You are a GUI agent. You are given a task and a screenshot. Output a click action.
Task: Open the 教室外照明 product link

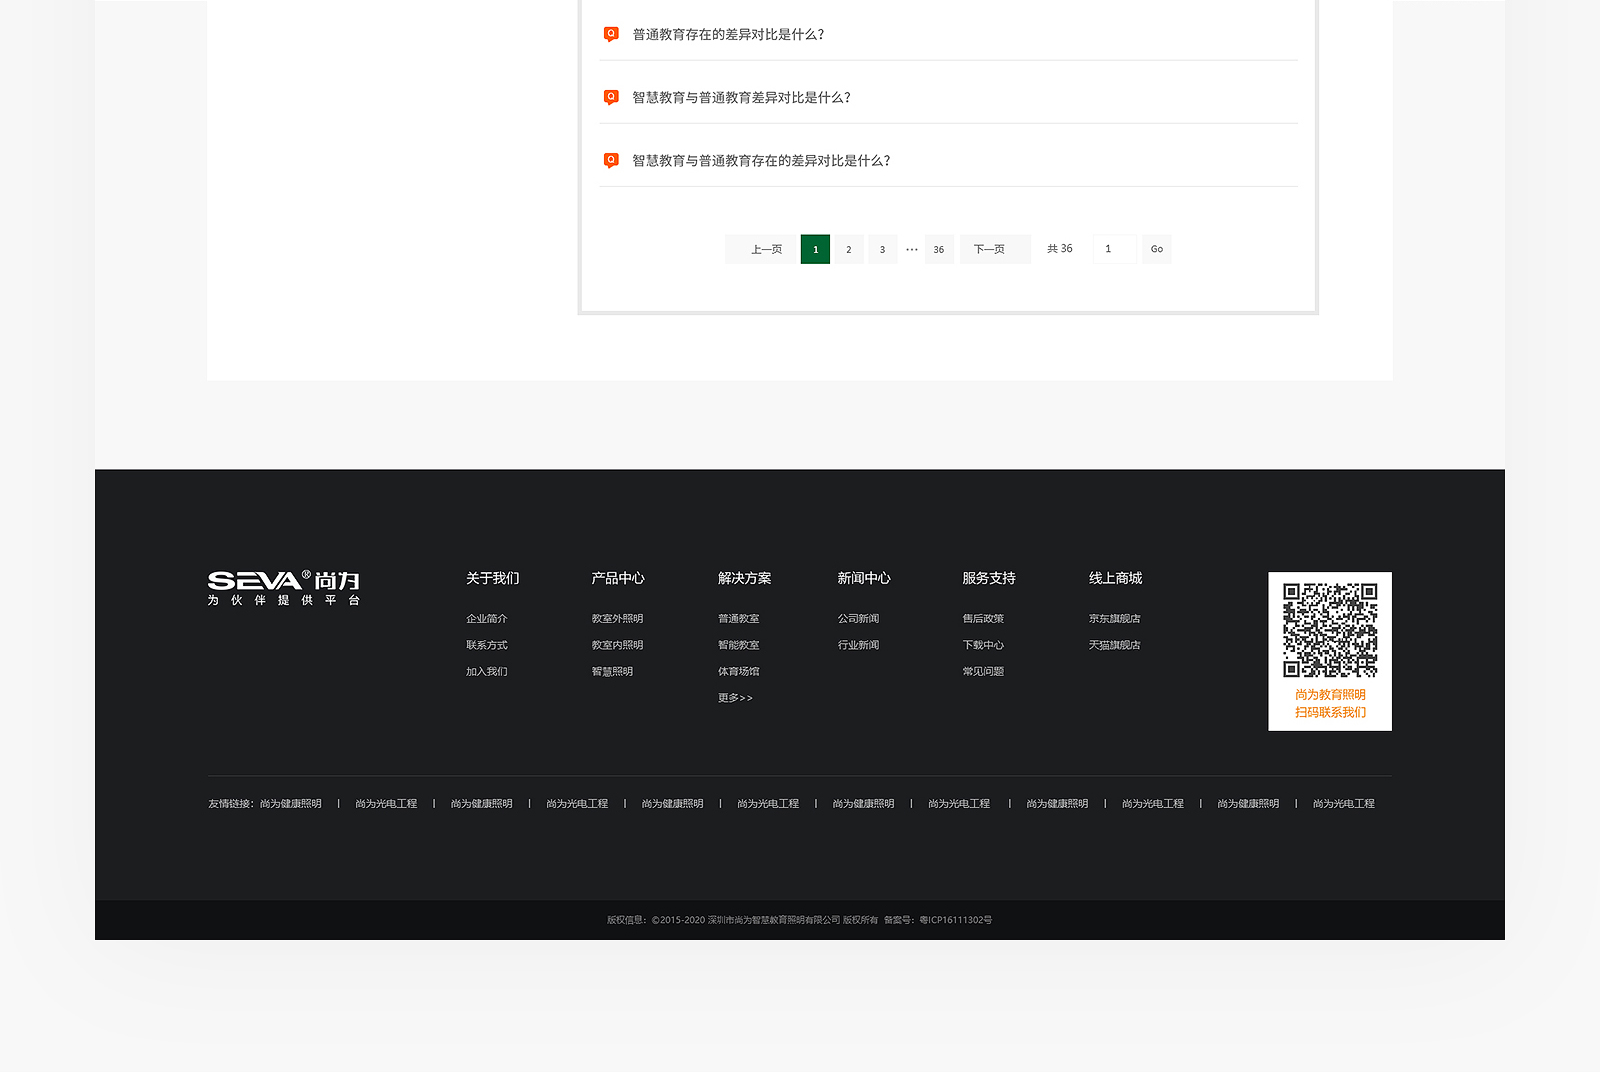tap(618, 619)
